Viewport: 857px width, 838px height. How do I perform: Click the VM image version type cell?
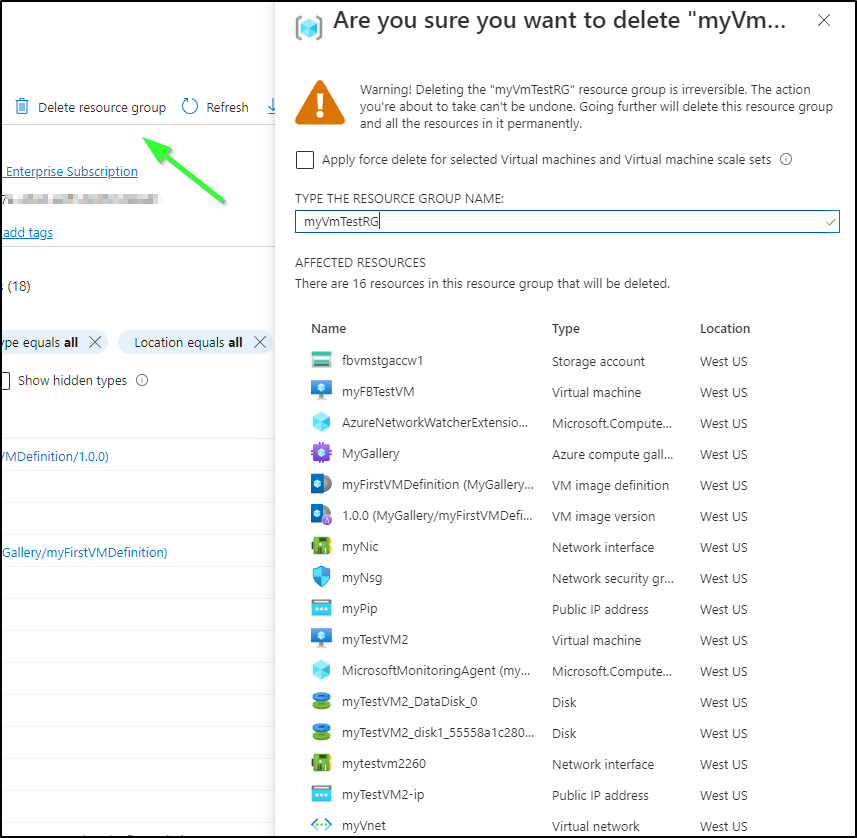pos(603,516)
